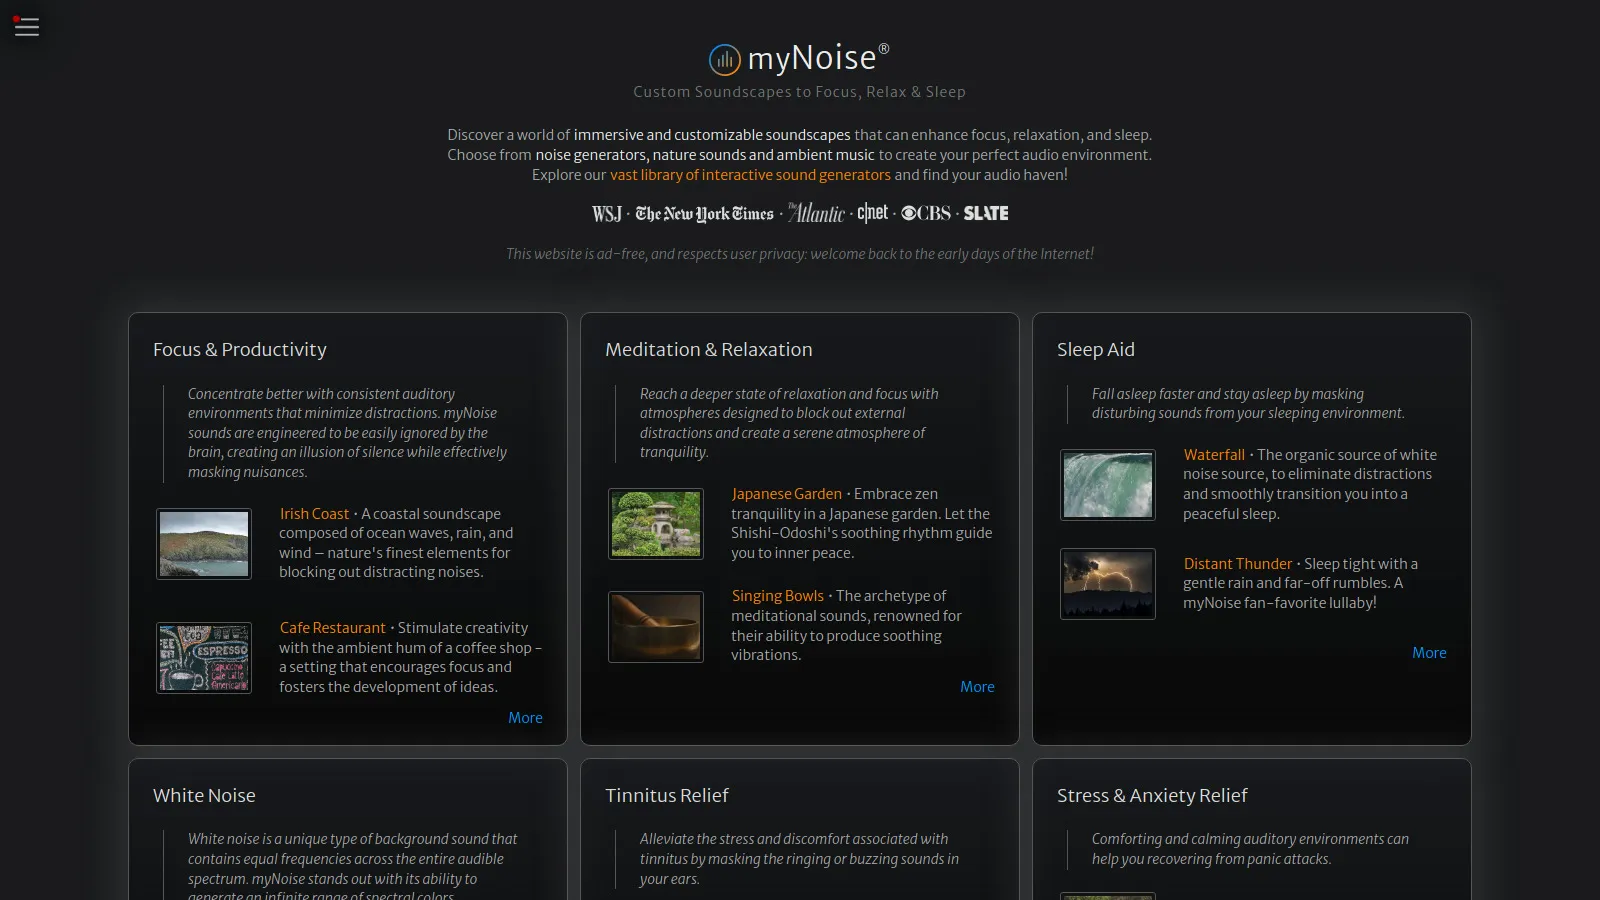
Task: Click More in the Sleep Aid panel
Action: pyautogui.click(x=1429, y=652)
